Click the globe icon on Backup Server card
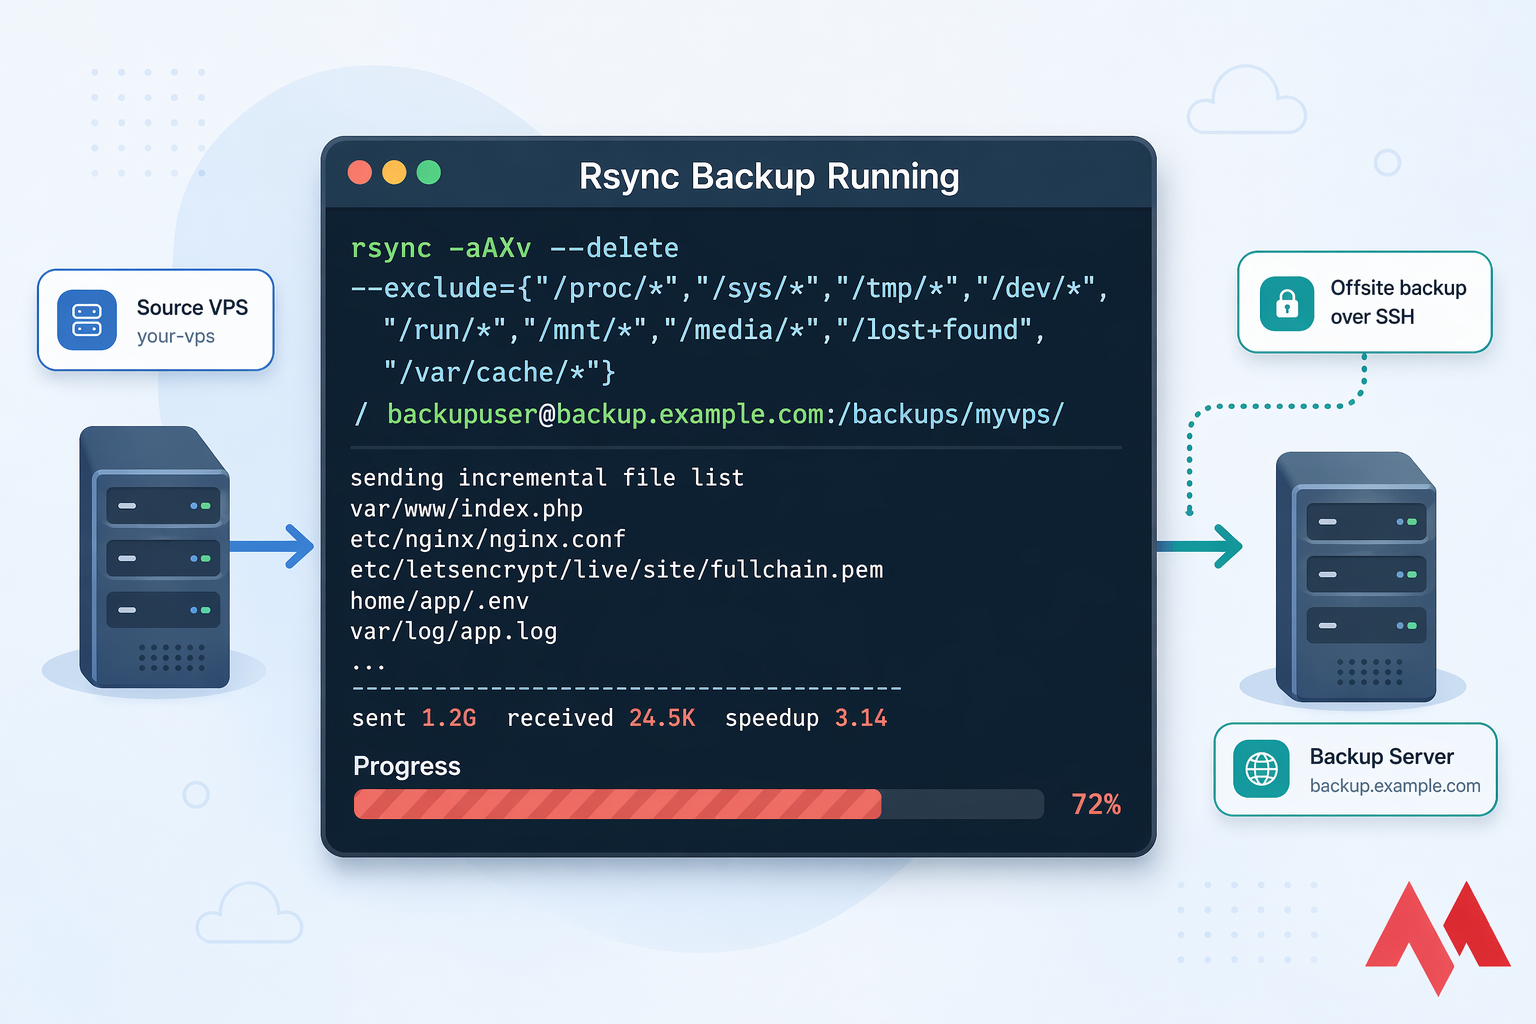Image resolution: width=1536 pixels, height=1024 pixels. [x=1260, y=769]
